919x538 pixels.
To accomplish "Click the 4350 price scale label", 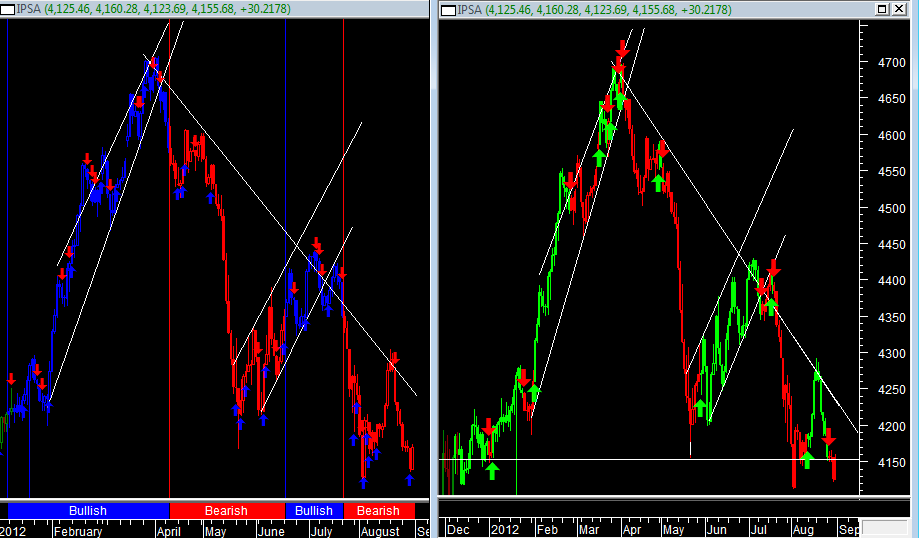I will [891, 318].
